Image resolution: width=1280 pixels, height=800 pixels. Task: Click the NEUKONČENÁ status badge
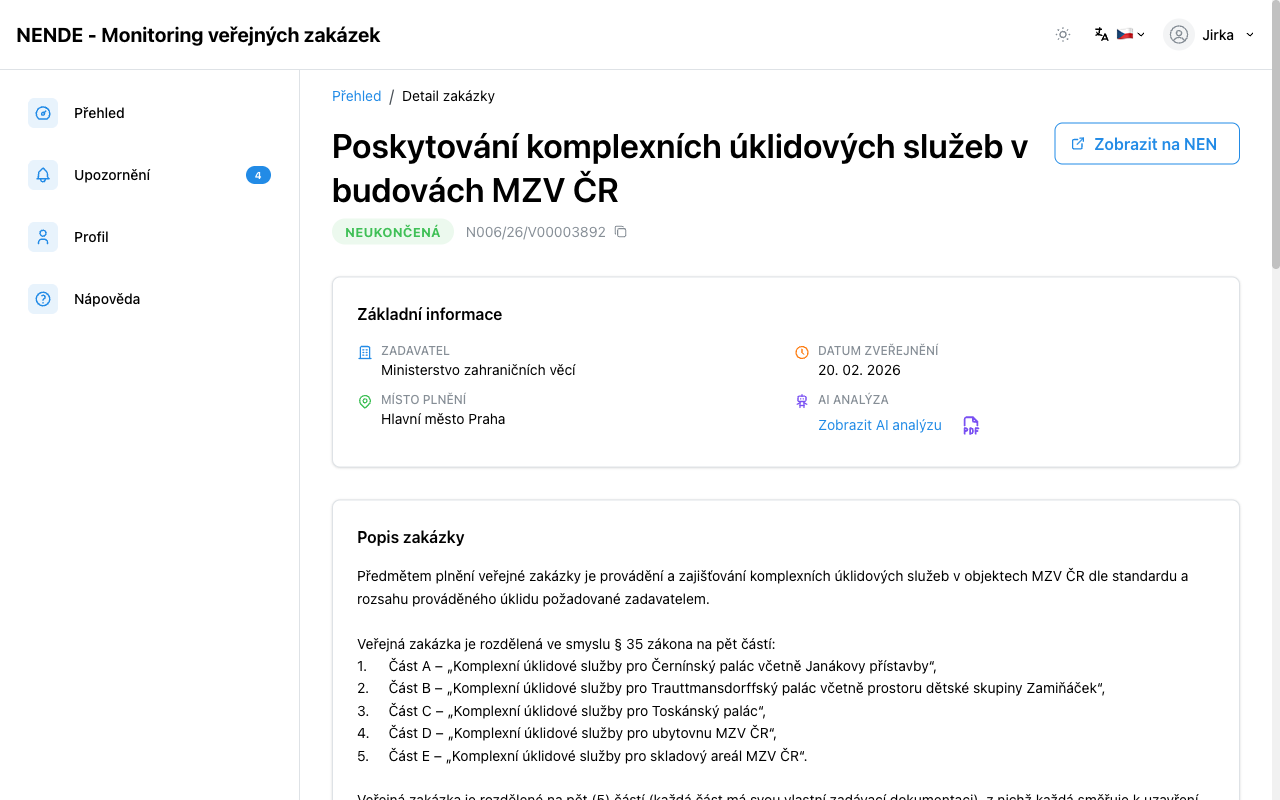click(393, 231)
